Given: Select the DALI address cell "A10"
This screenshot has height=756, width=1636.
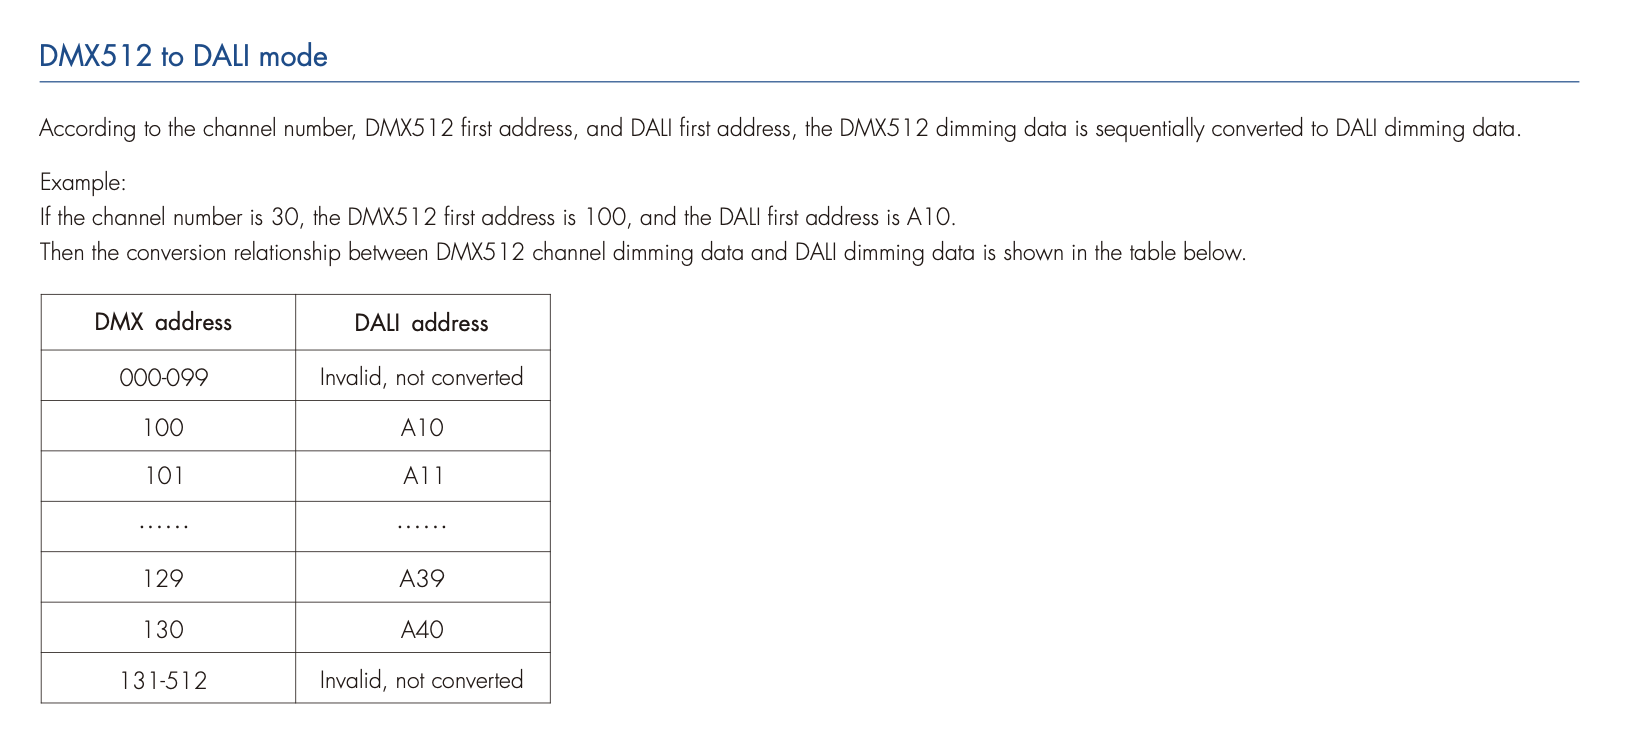Looking at the screenshot, I should 421,427.
